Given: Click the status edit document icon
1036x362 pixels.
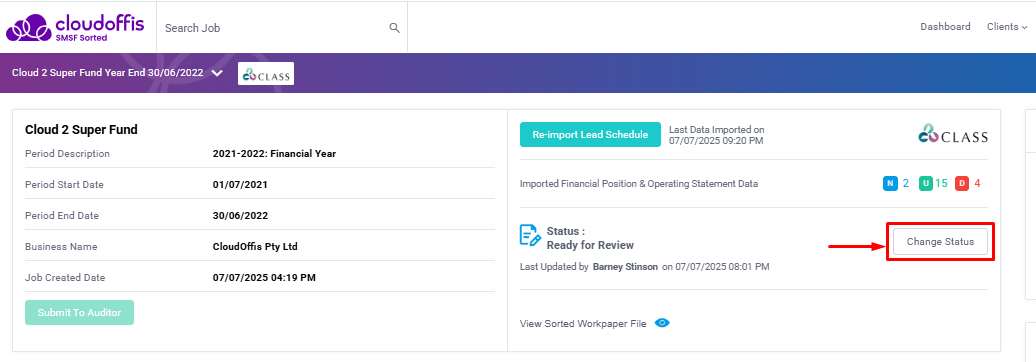Looking at the screenshot, I should (530, 236).
